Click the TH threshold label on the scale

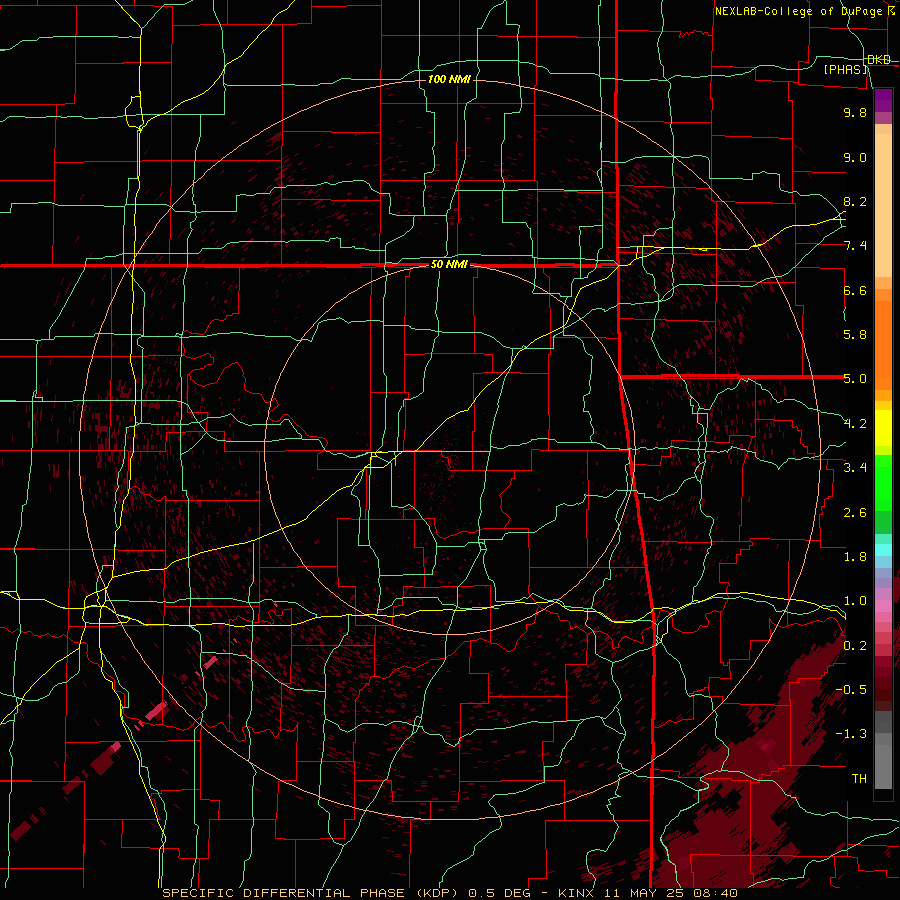(x=859, y=779)
